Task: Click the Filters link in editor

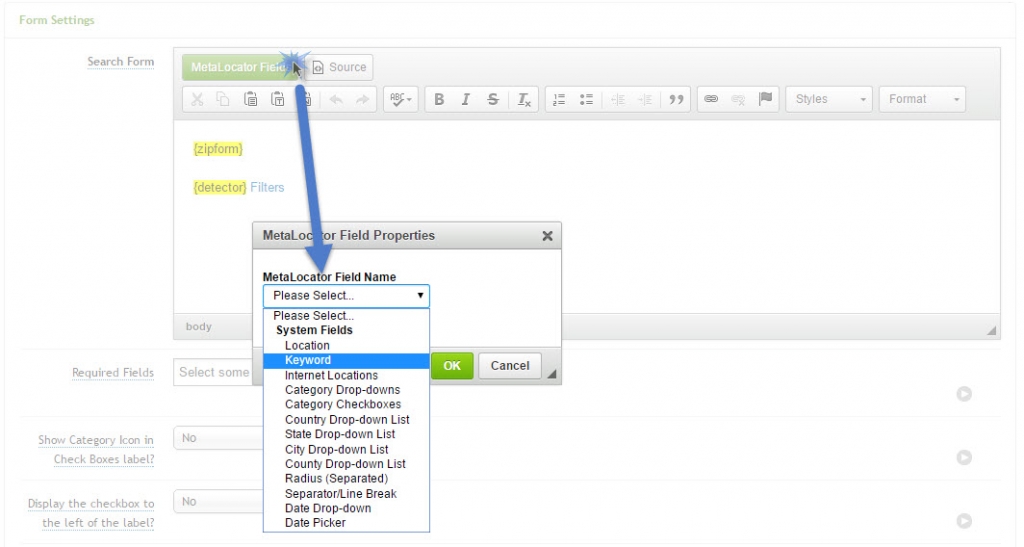Action: pyautogui.click(x=267, y=187)
